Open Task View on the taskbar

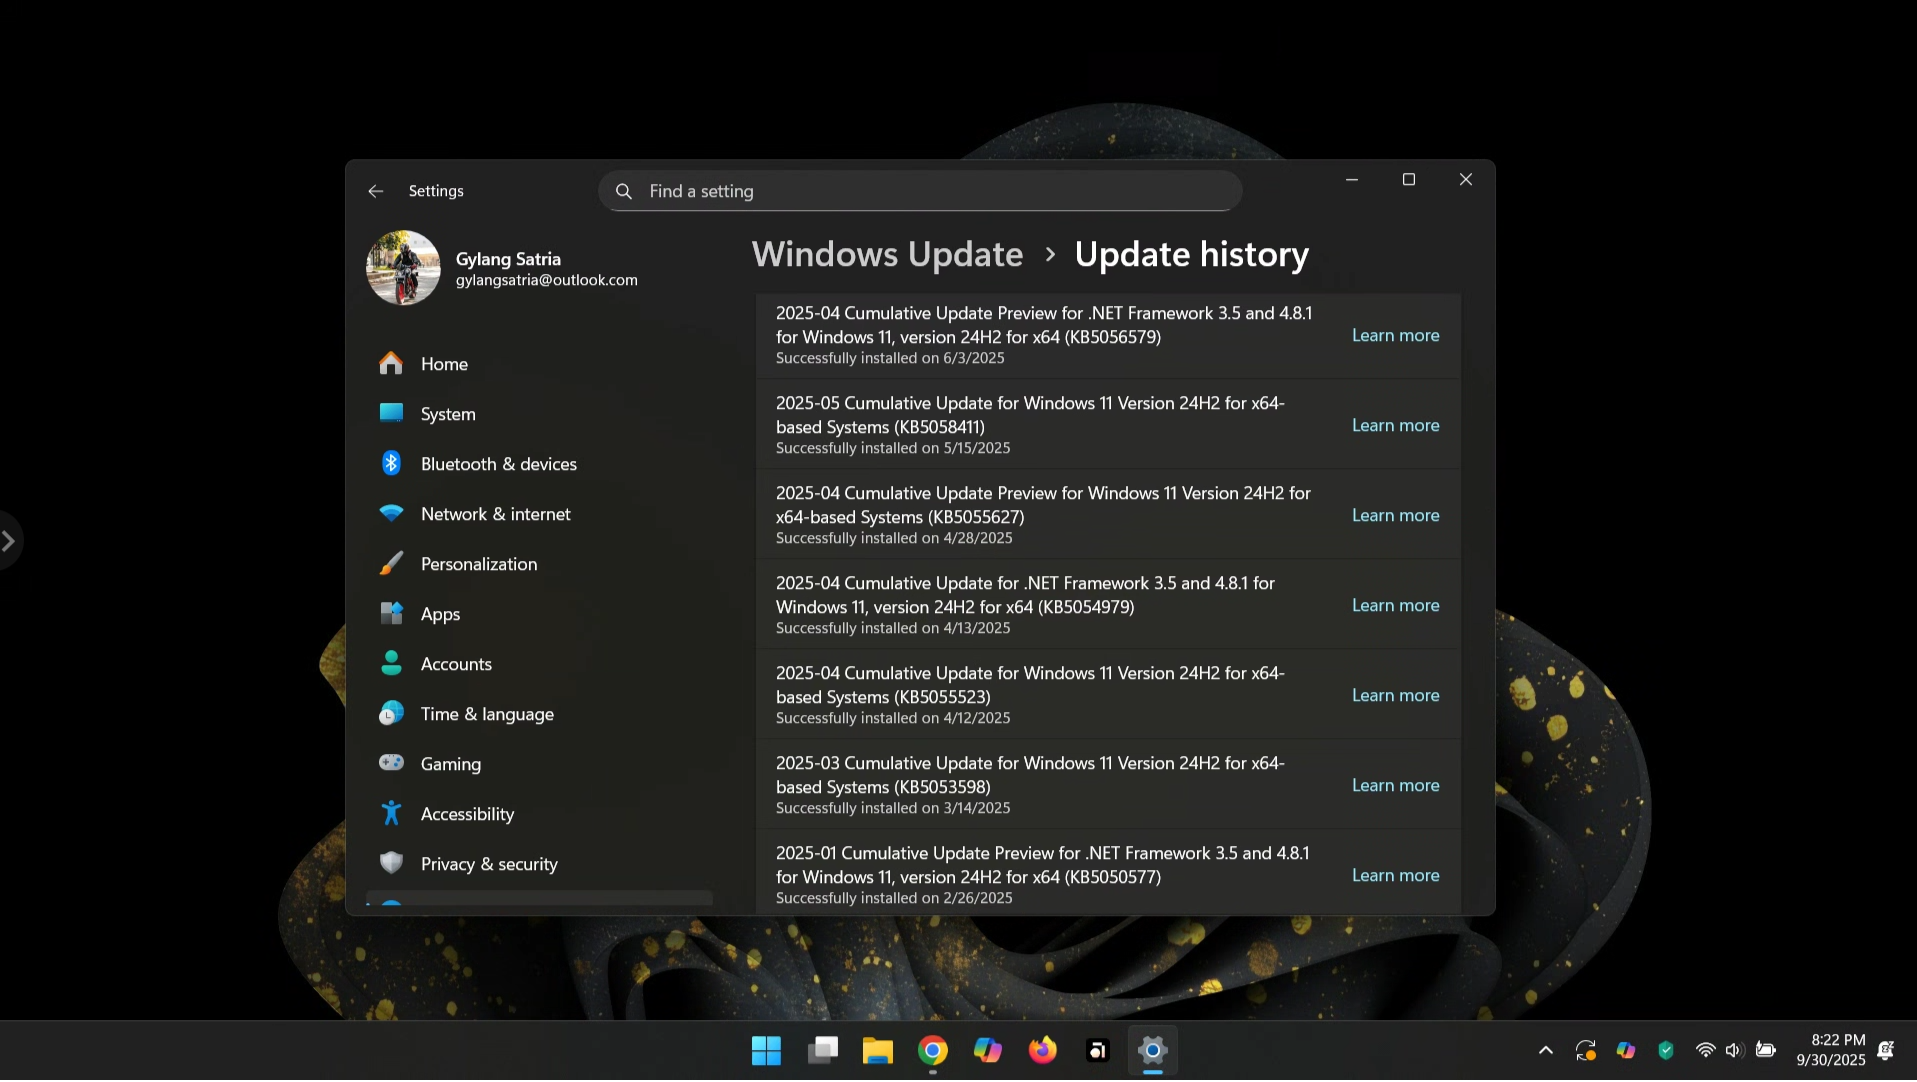(x=823, y=1051)
